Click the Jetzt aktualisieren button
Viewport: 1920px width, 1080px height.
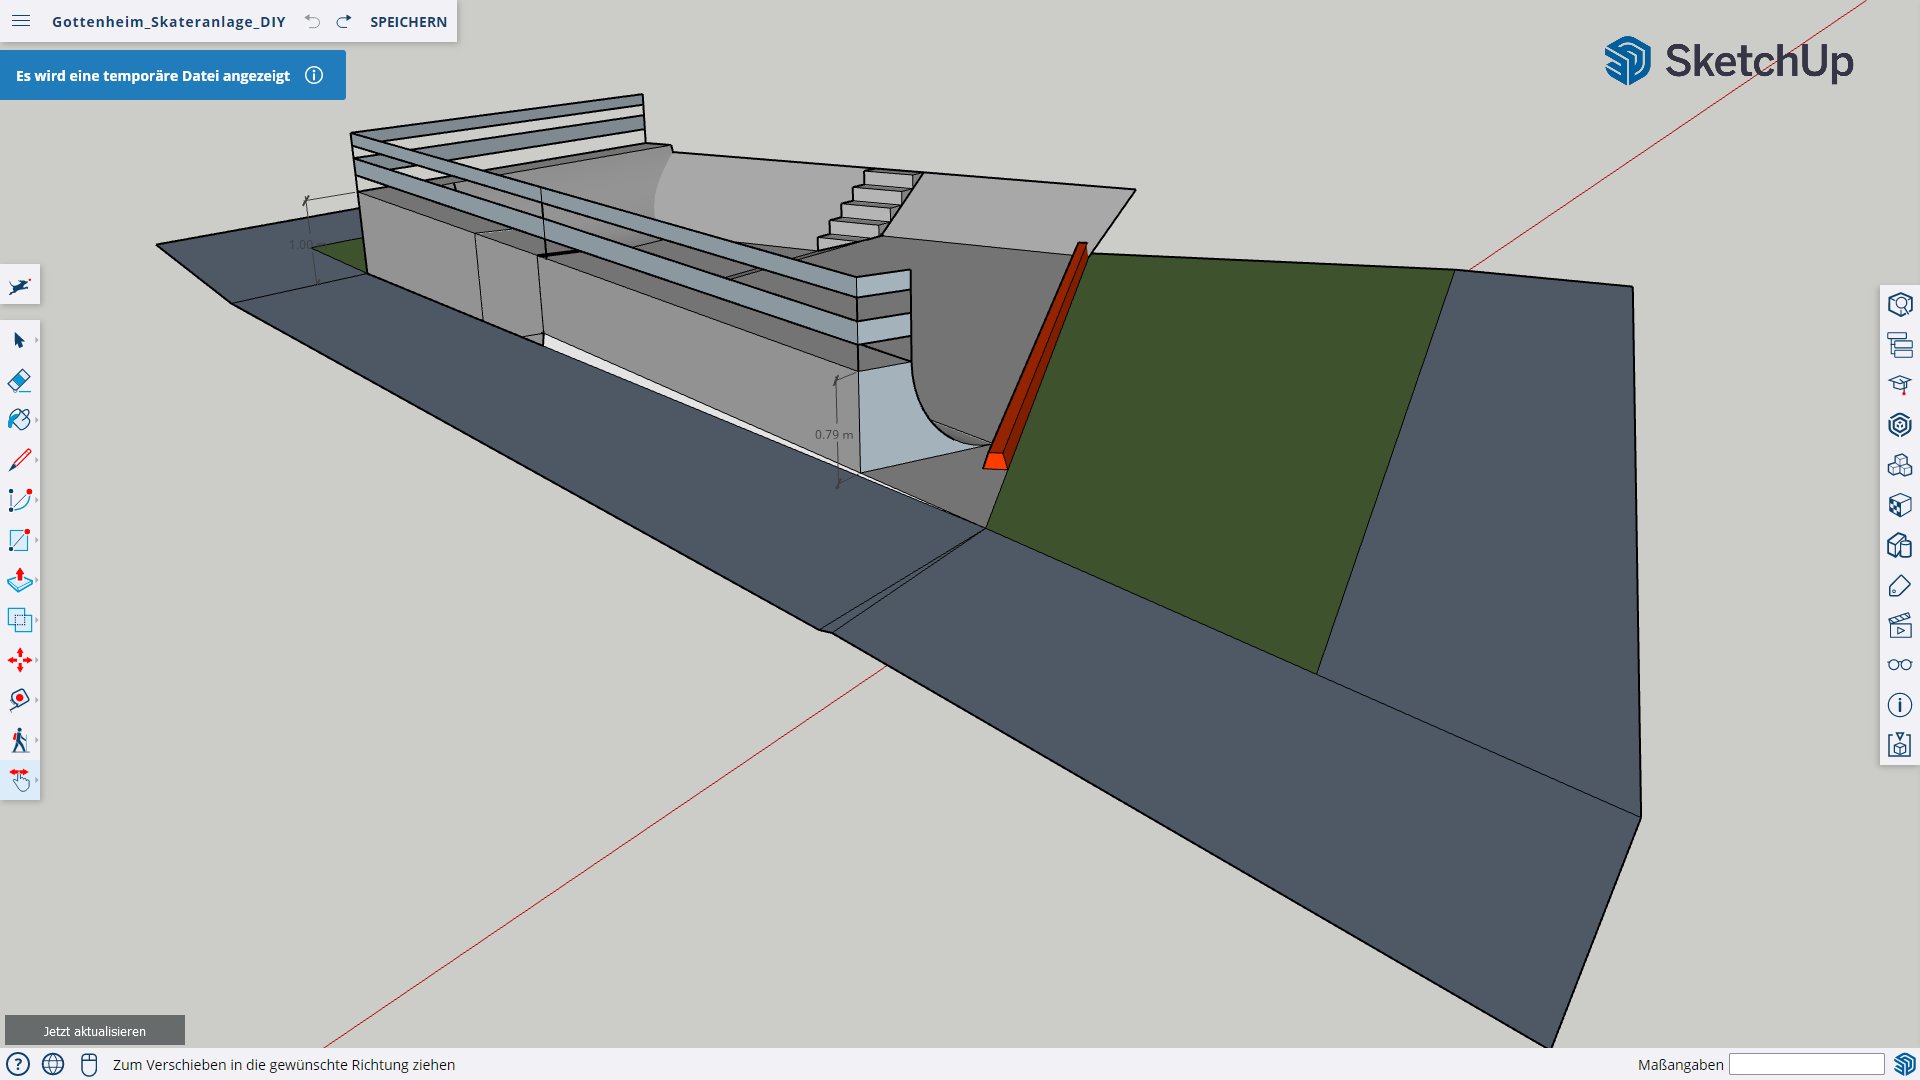click(x=95, y=1031)
